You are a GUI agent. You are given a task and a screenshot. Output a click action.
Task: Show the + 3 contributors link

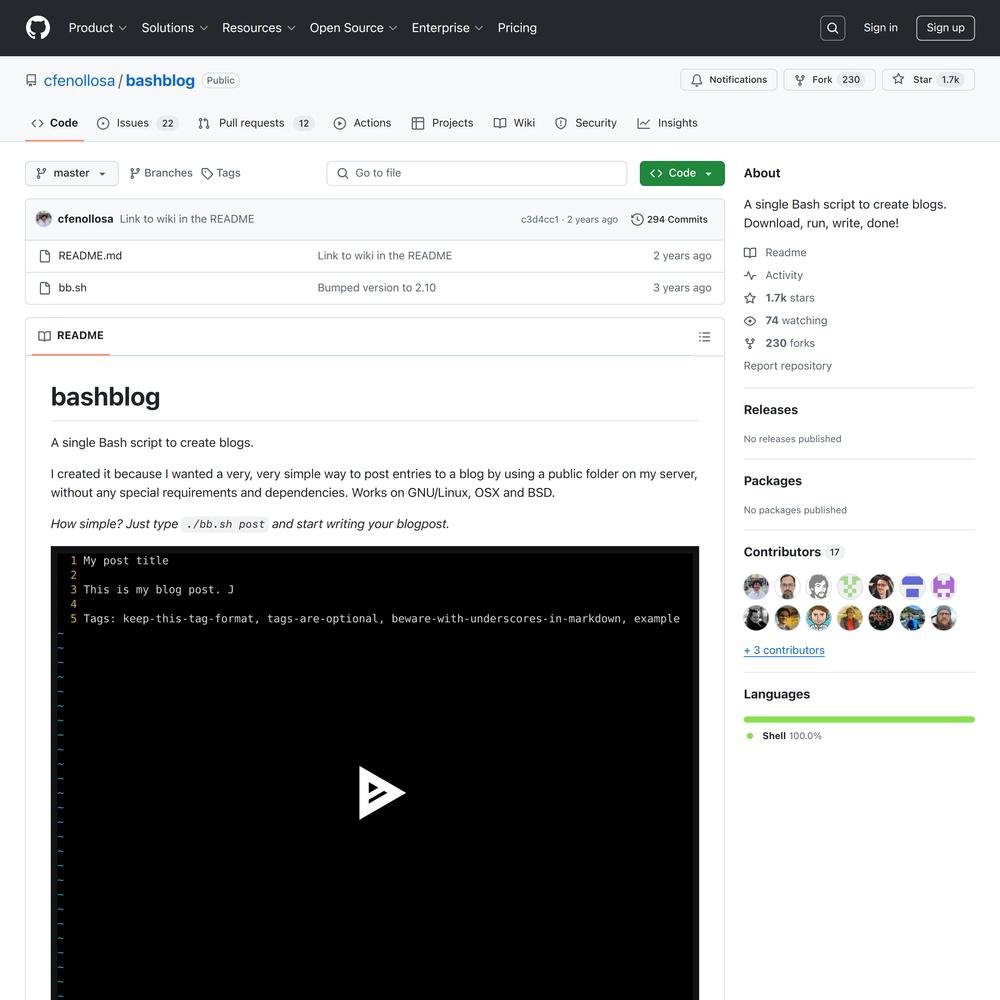[x=784, y=651]
